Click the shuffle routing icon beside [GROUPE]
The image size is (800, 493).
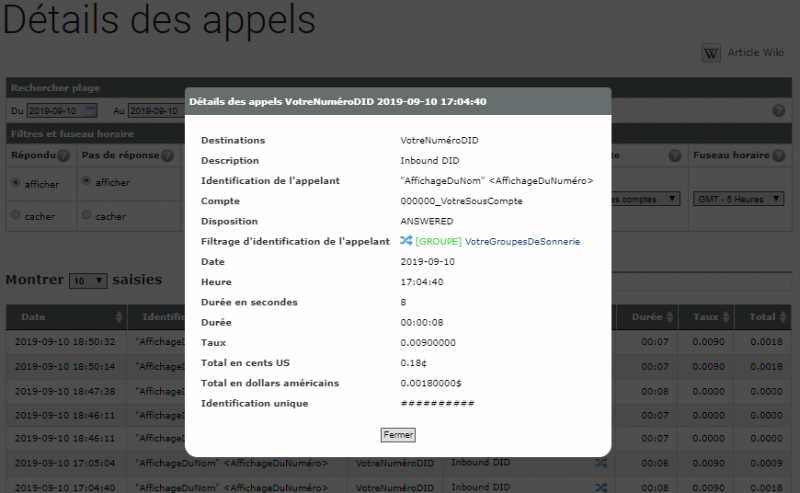[406, 240]
